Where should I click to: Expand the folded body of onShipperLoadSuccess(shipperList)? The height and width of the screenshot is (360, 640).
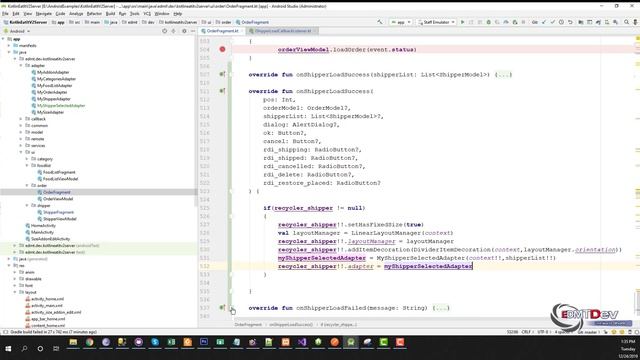point(503,75)
